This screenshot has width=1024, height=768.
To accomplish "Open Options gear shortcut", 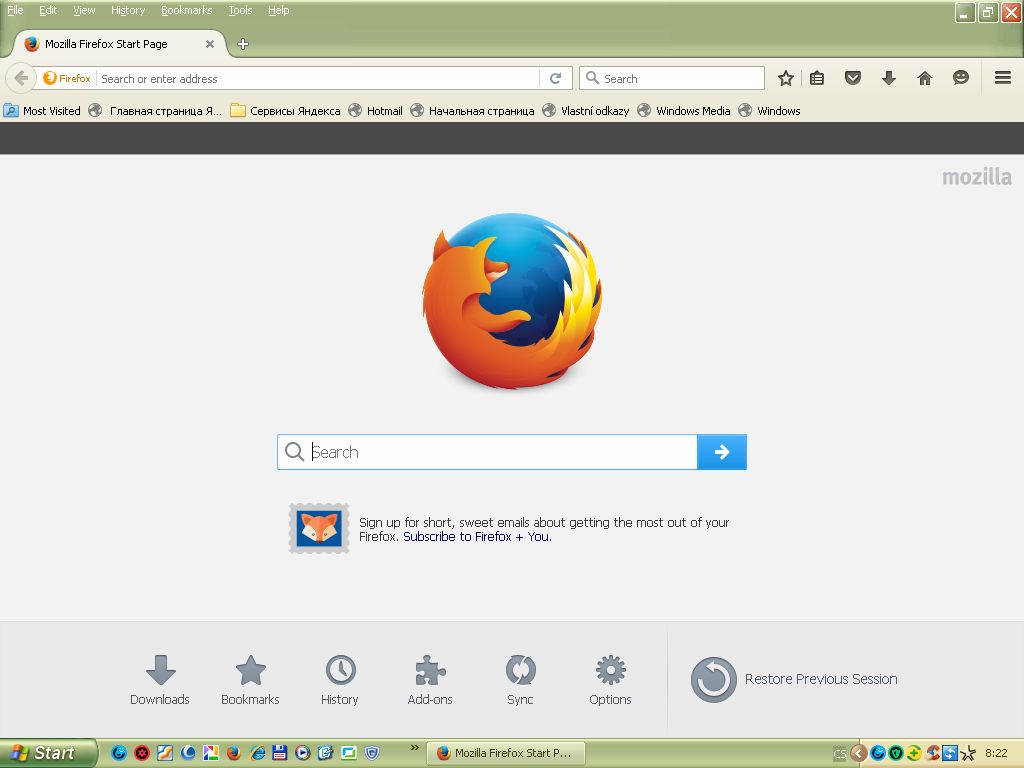I will (610, 680).
